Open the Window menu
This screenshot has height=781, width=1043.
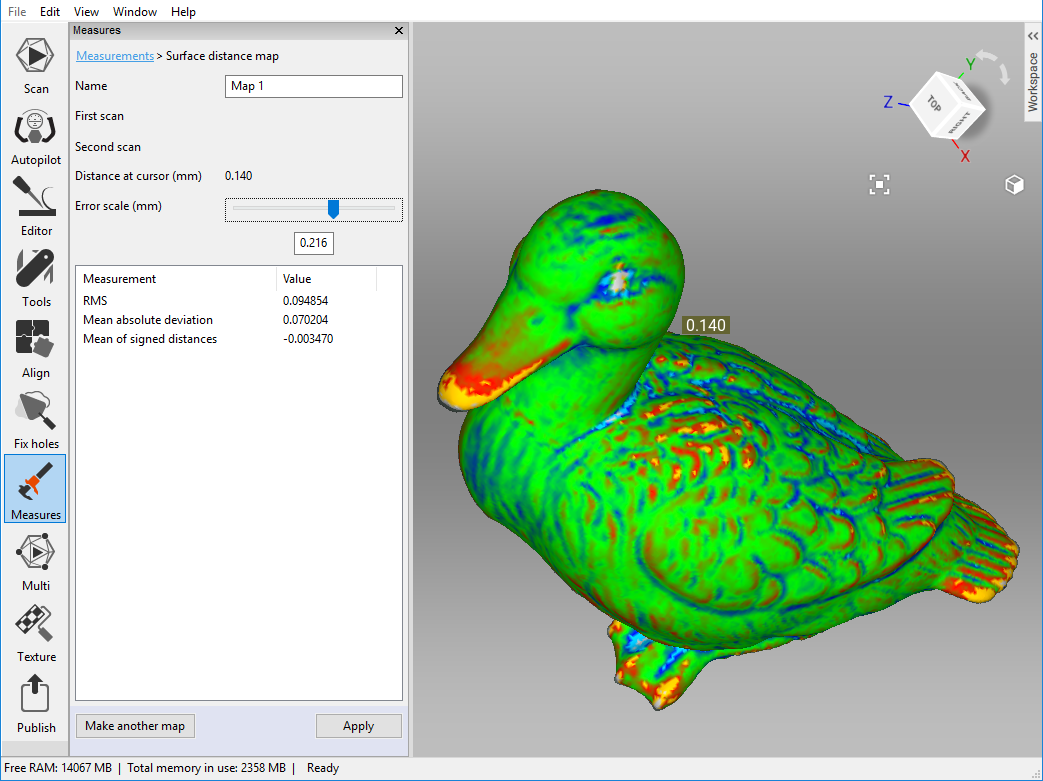(135, 12)
